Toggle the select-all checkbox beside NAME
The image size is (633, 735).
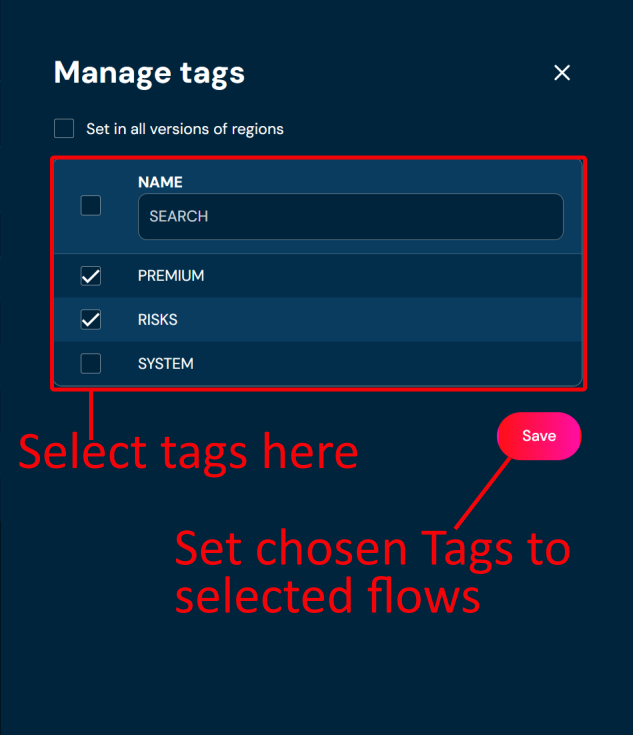pyautogui.click(x=91, y=206)
